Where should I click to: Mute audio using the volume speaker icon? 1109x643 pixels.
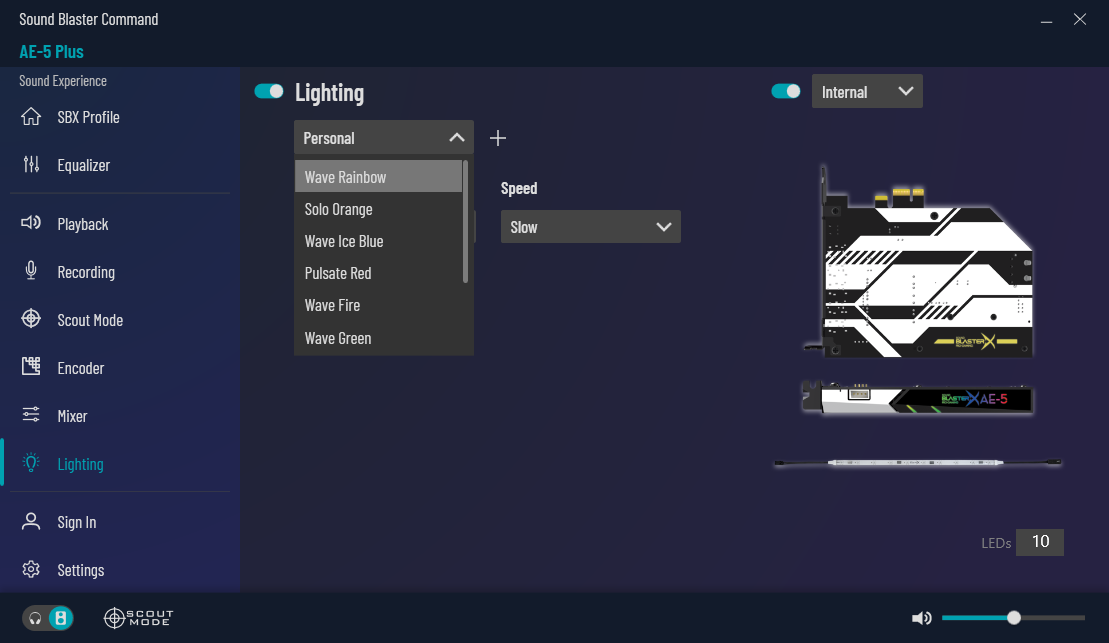tap(922, 618)
